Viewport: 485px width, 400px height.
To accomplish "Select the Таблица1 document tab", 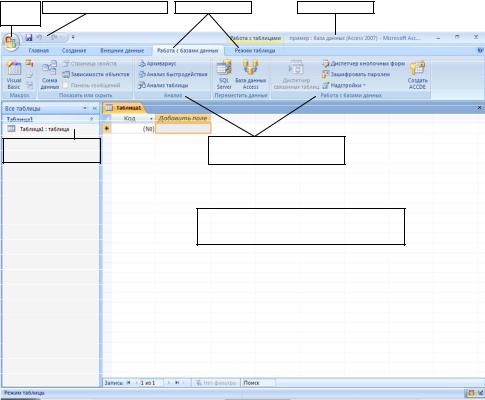I will pos(124,108).
